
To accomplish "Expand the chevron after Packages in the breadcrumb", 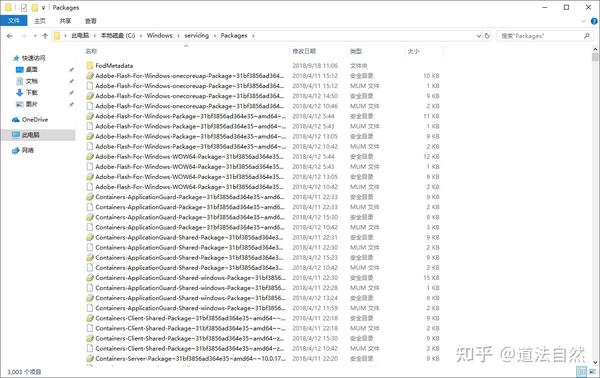I will [253, 36].
